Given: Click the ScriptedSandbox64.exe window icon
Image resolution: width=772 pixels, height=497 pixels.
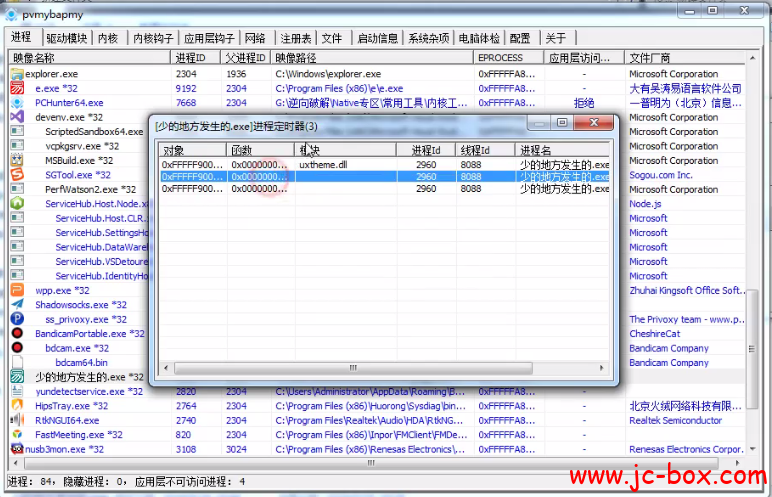Looking at the screenshot, I should pos(17,132).
